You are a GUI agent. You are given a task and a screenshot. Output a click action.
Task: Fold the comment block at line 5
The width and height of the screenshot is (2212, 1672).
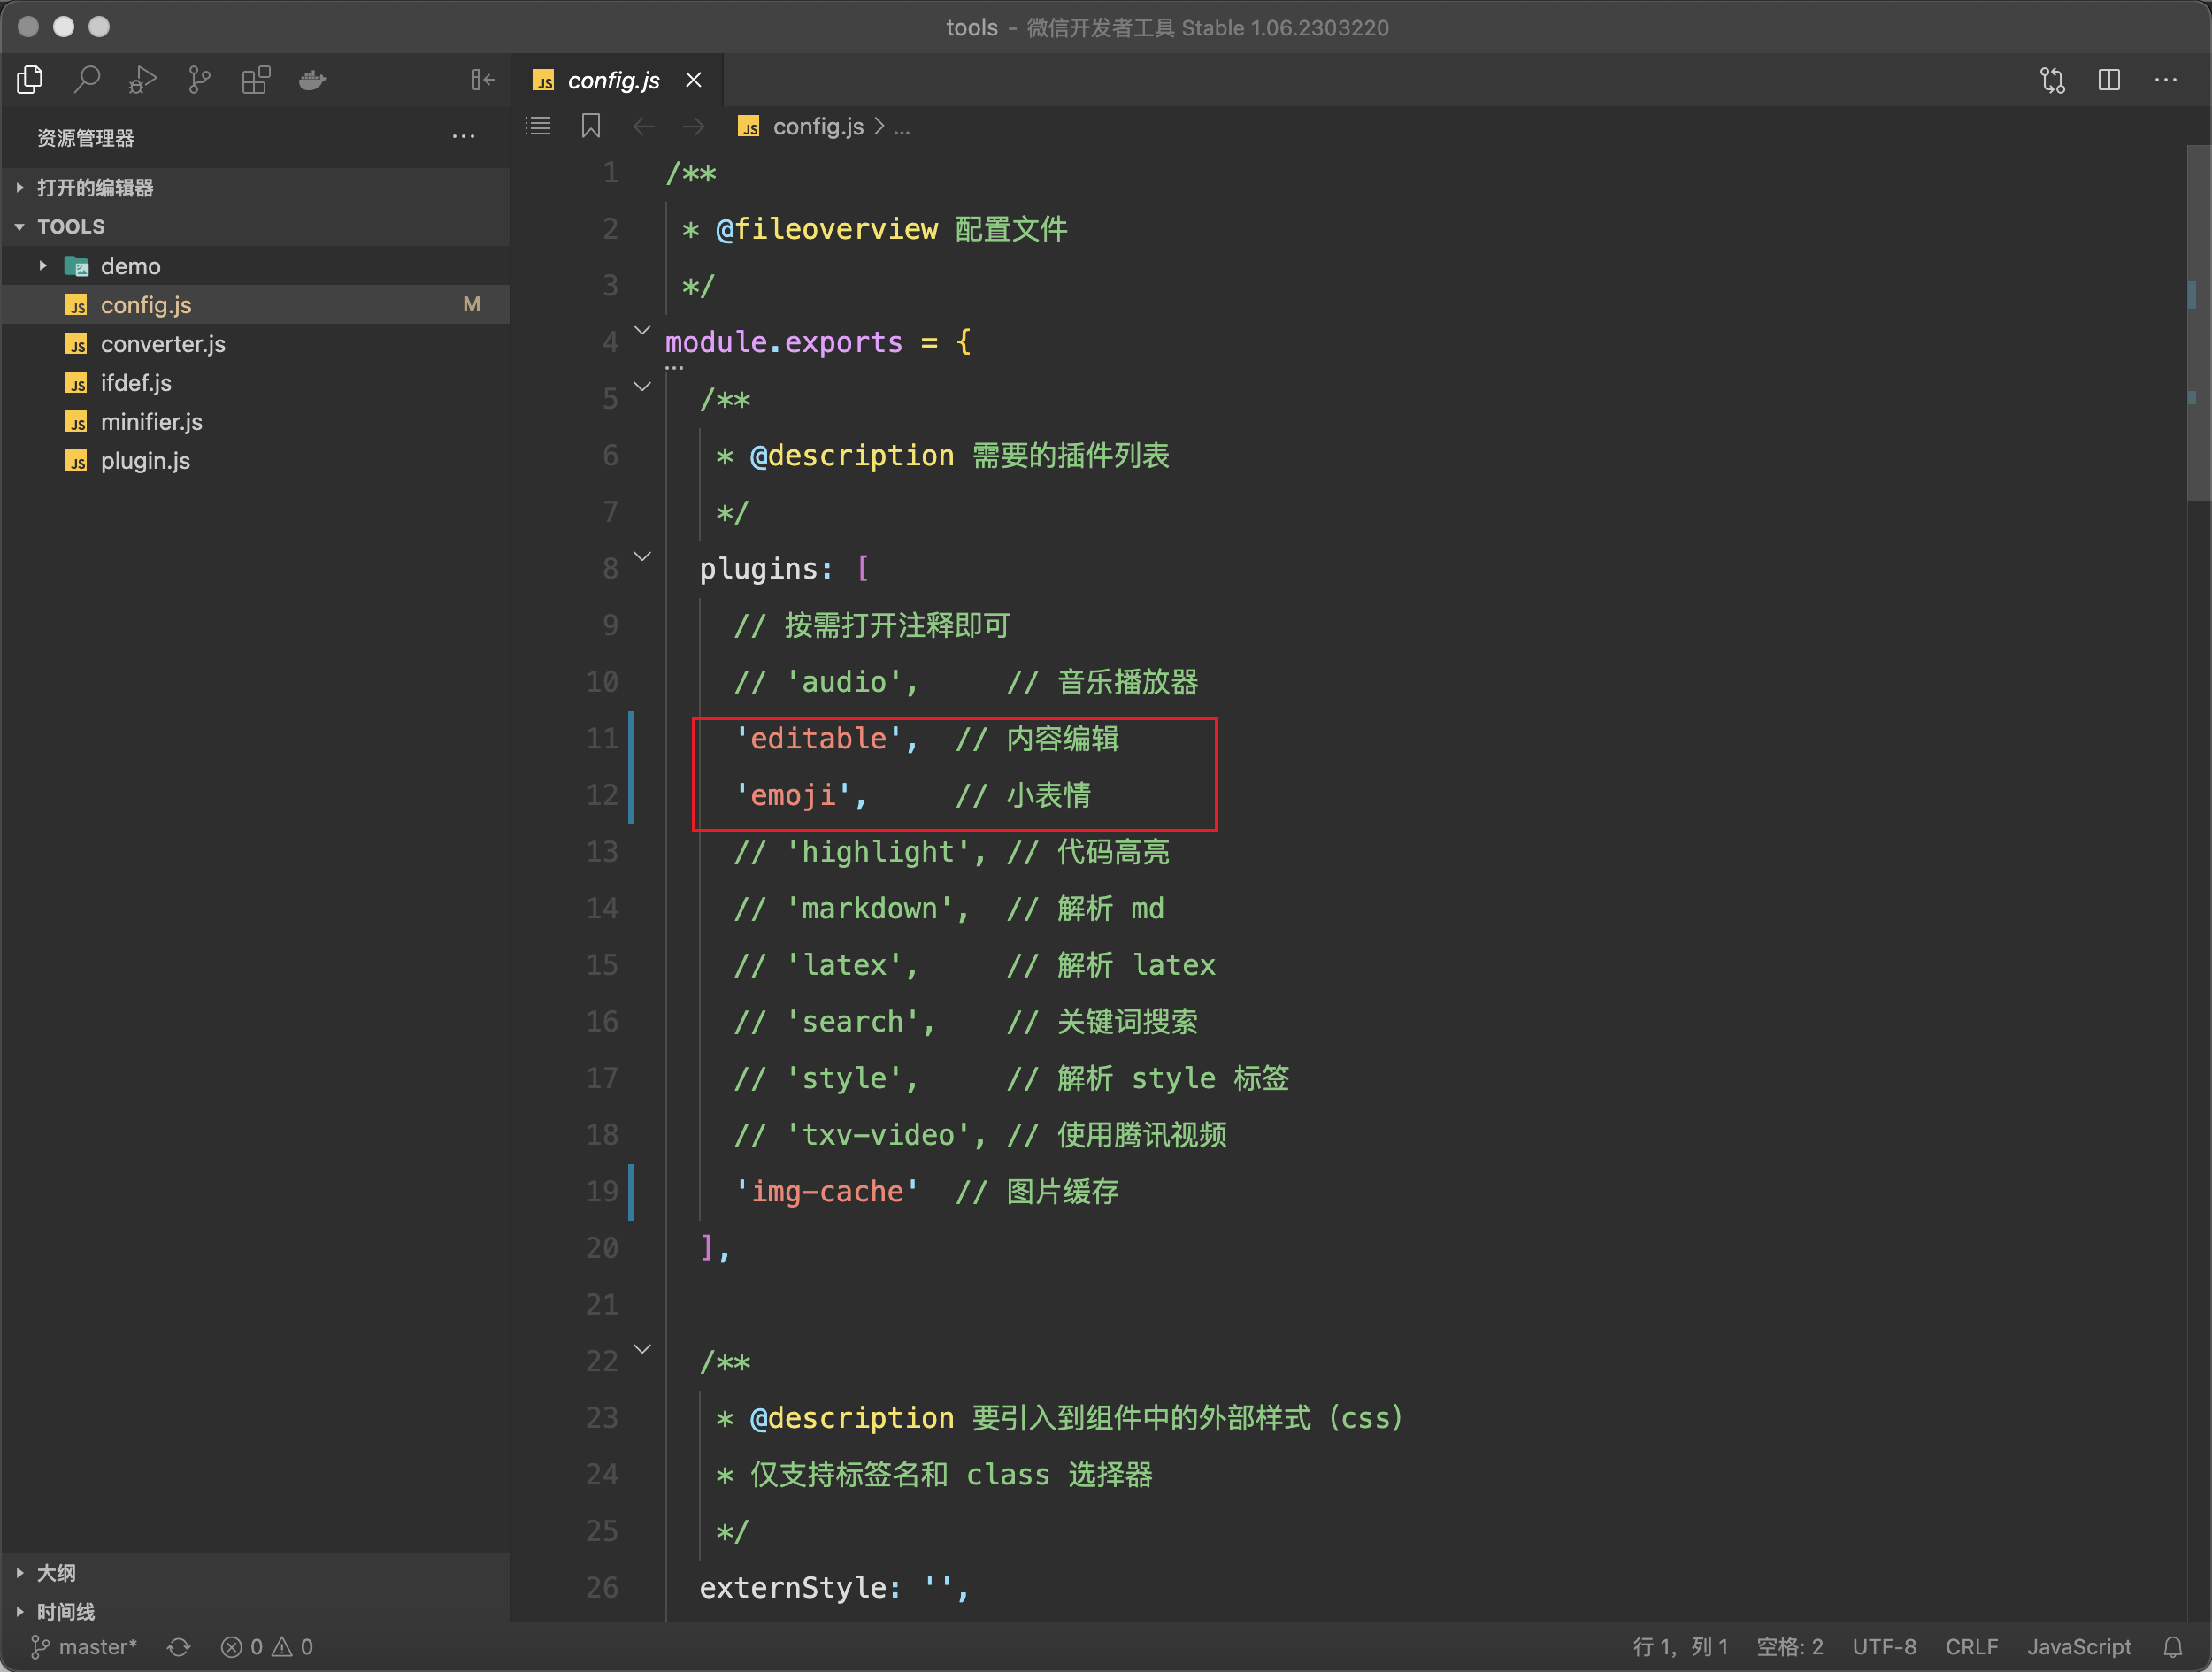643,387
